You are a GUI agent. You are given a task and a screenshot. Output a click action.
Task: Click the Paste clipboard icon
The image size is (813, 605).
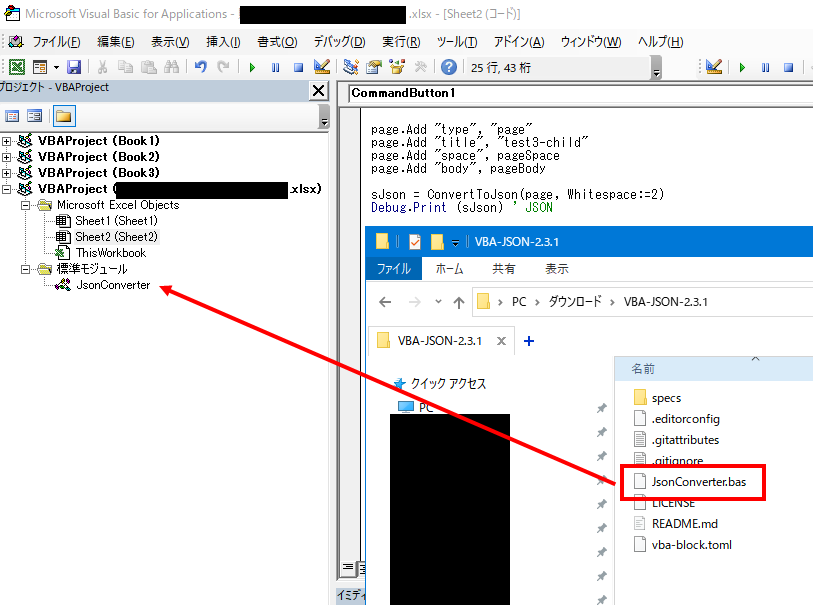coord(149,67)
